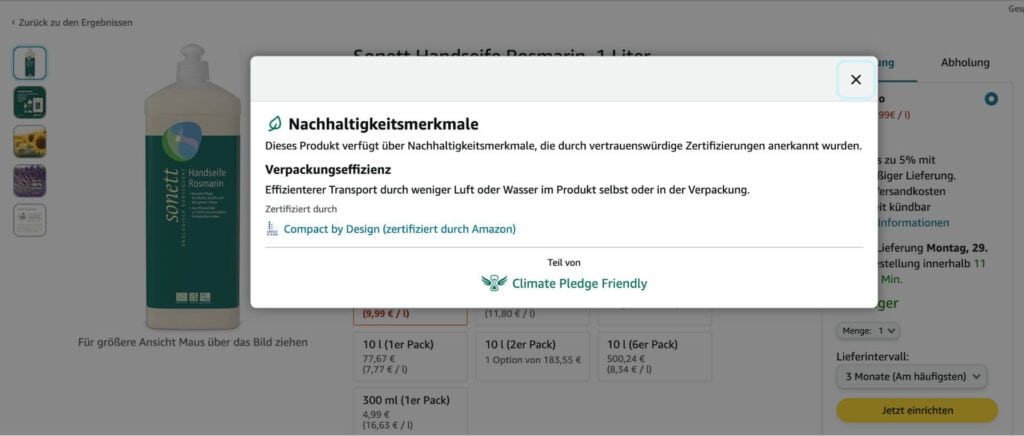Select the lavender thumbnail
The height and width of the screenshot is (436, 1024).
coord(30,181)
